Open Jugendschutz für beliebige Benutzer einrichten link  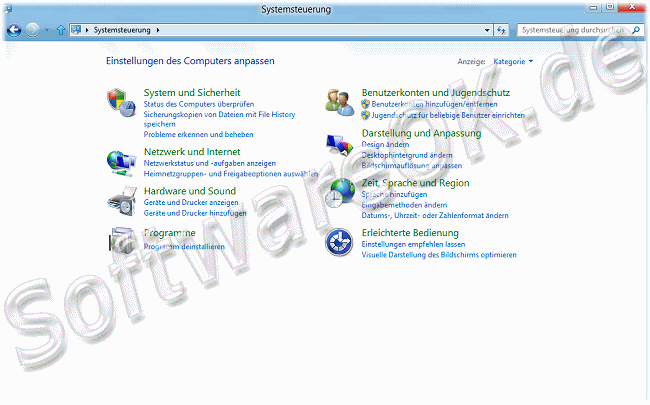pos(448,115)
